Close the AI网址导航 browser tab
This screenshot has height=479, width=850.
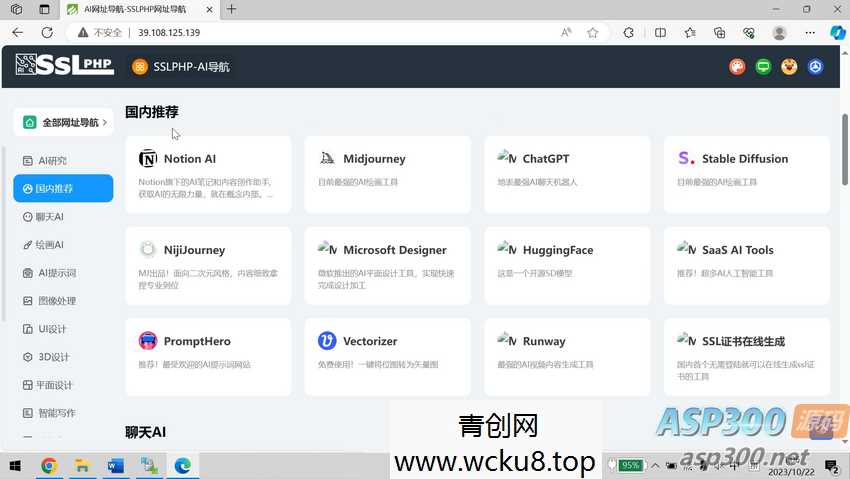click(210, 9)
